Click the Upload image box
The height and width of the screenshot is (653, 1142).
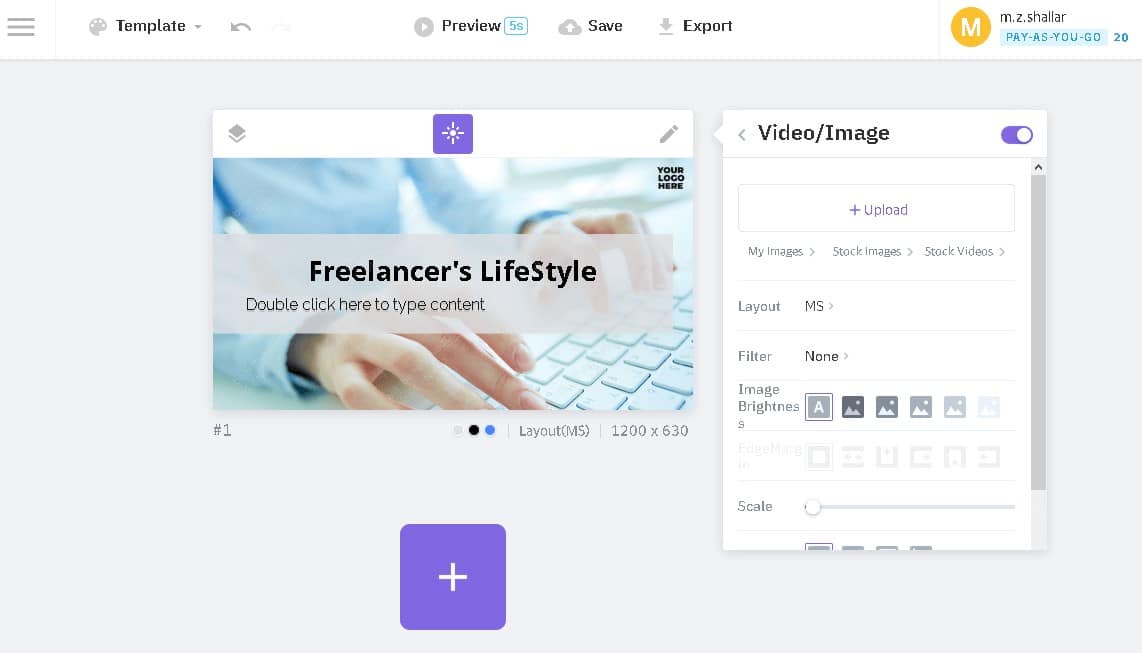coord(876,209)
